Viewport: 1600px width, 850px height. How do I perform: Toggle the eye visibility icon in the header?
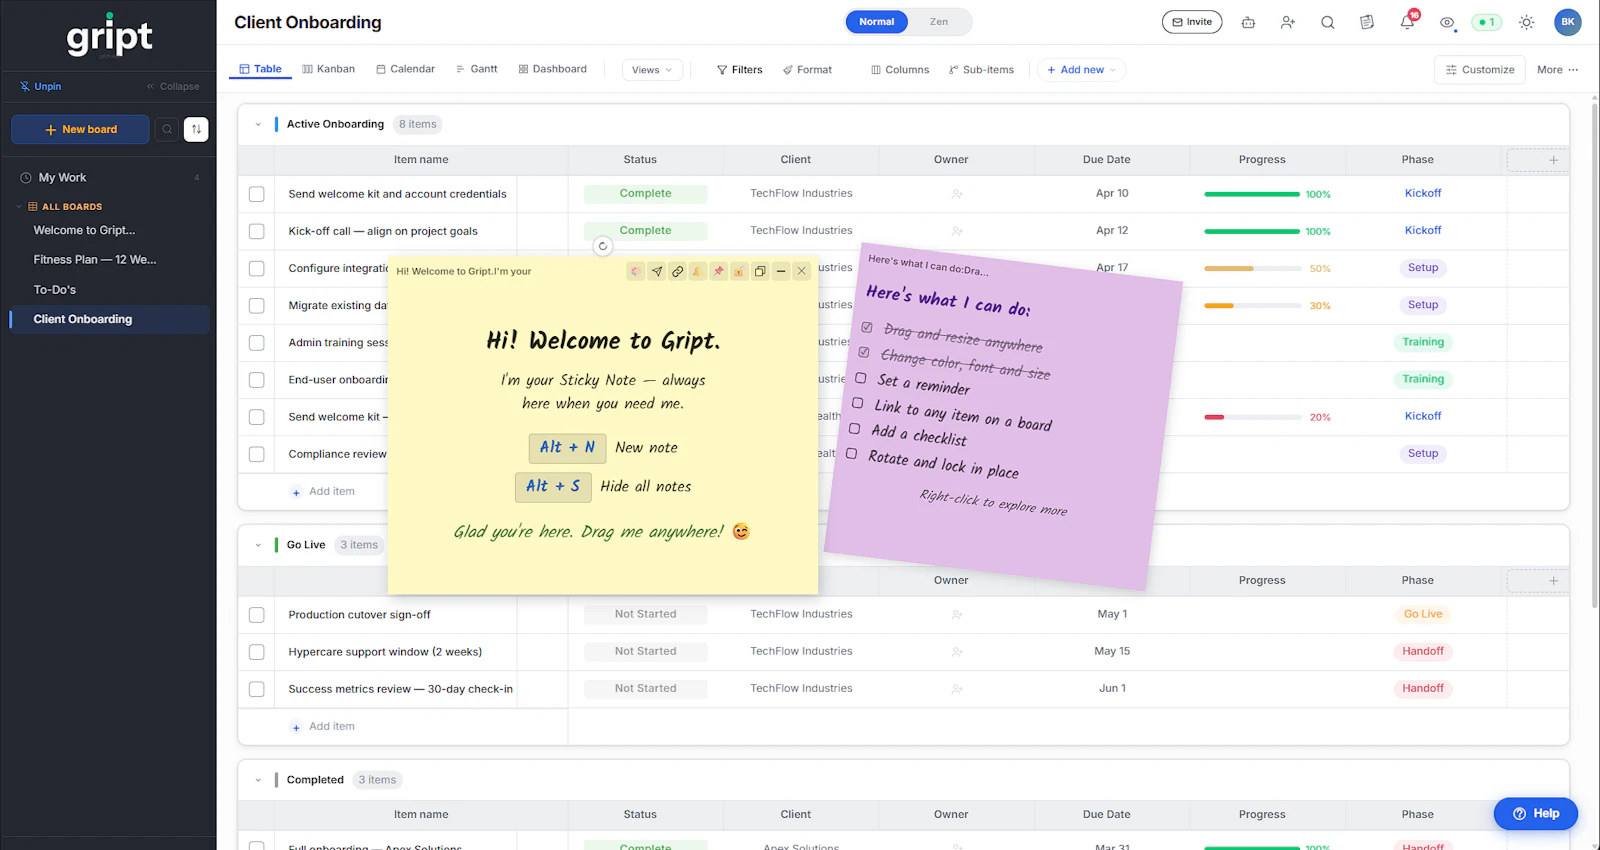click(1447, 22)
